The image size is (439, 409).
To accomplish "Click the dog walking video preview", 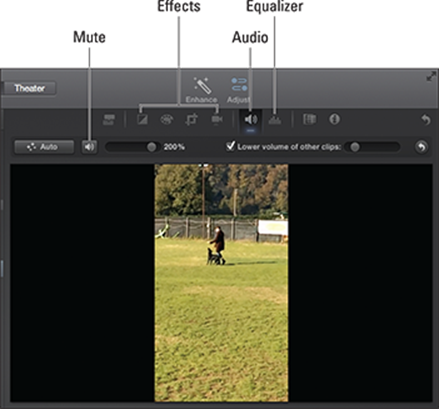I will [221, 283].
